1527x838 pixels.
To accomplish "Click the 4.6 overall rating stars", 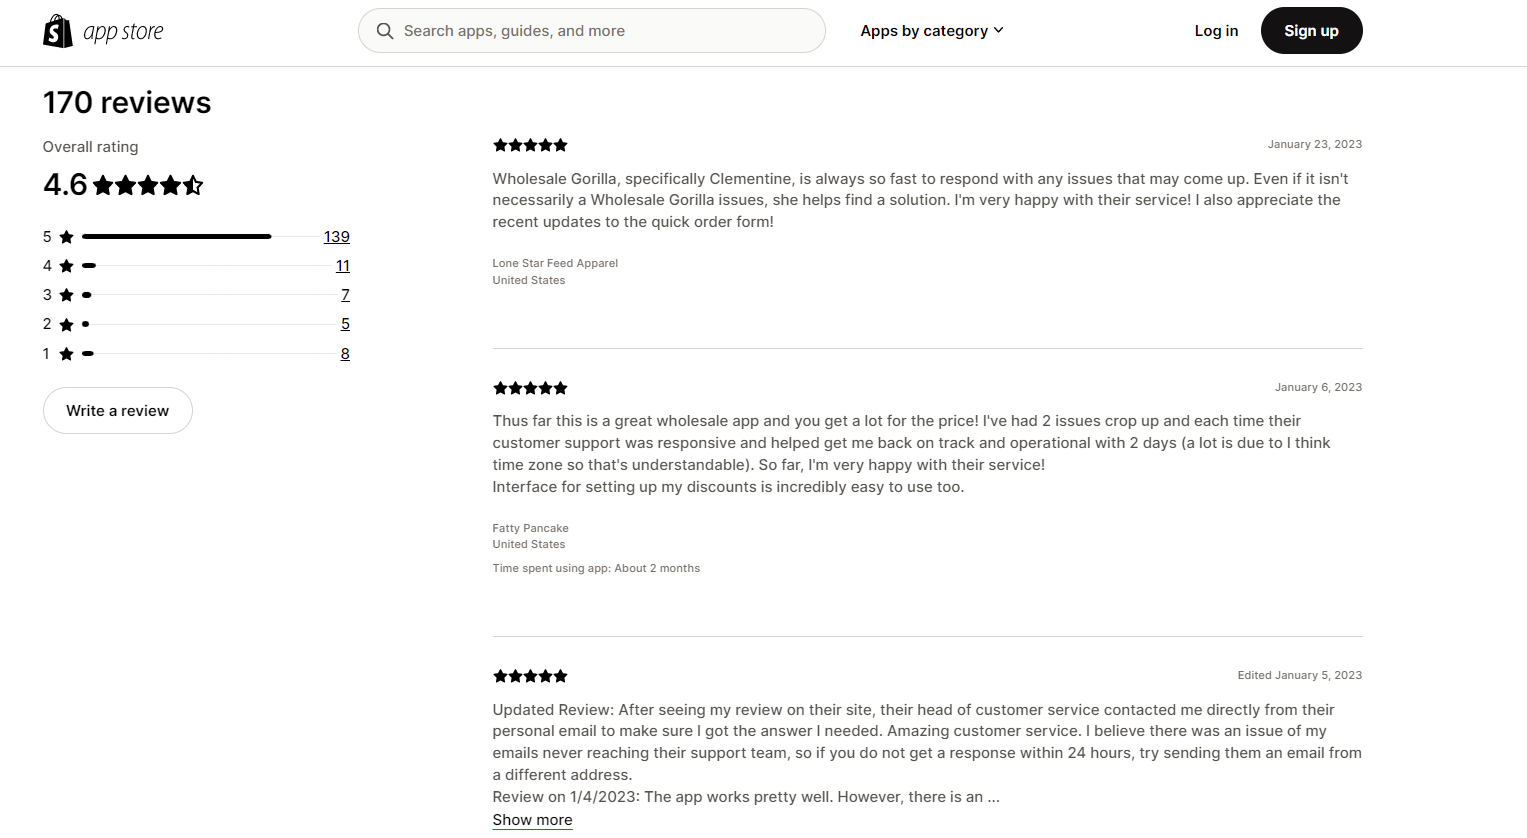I will (x=148, y=185).
